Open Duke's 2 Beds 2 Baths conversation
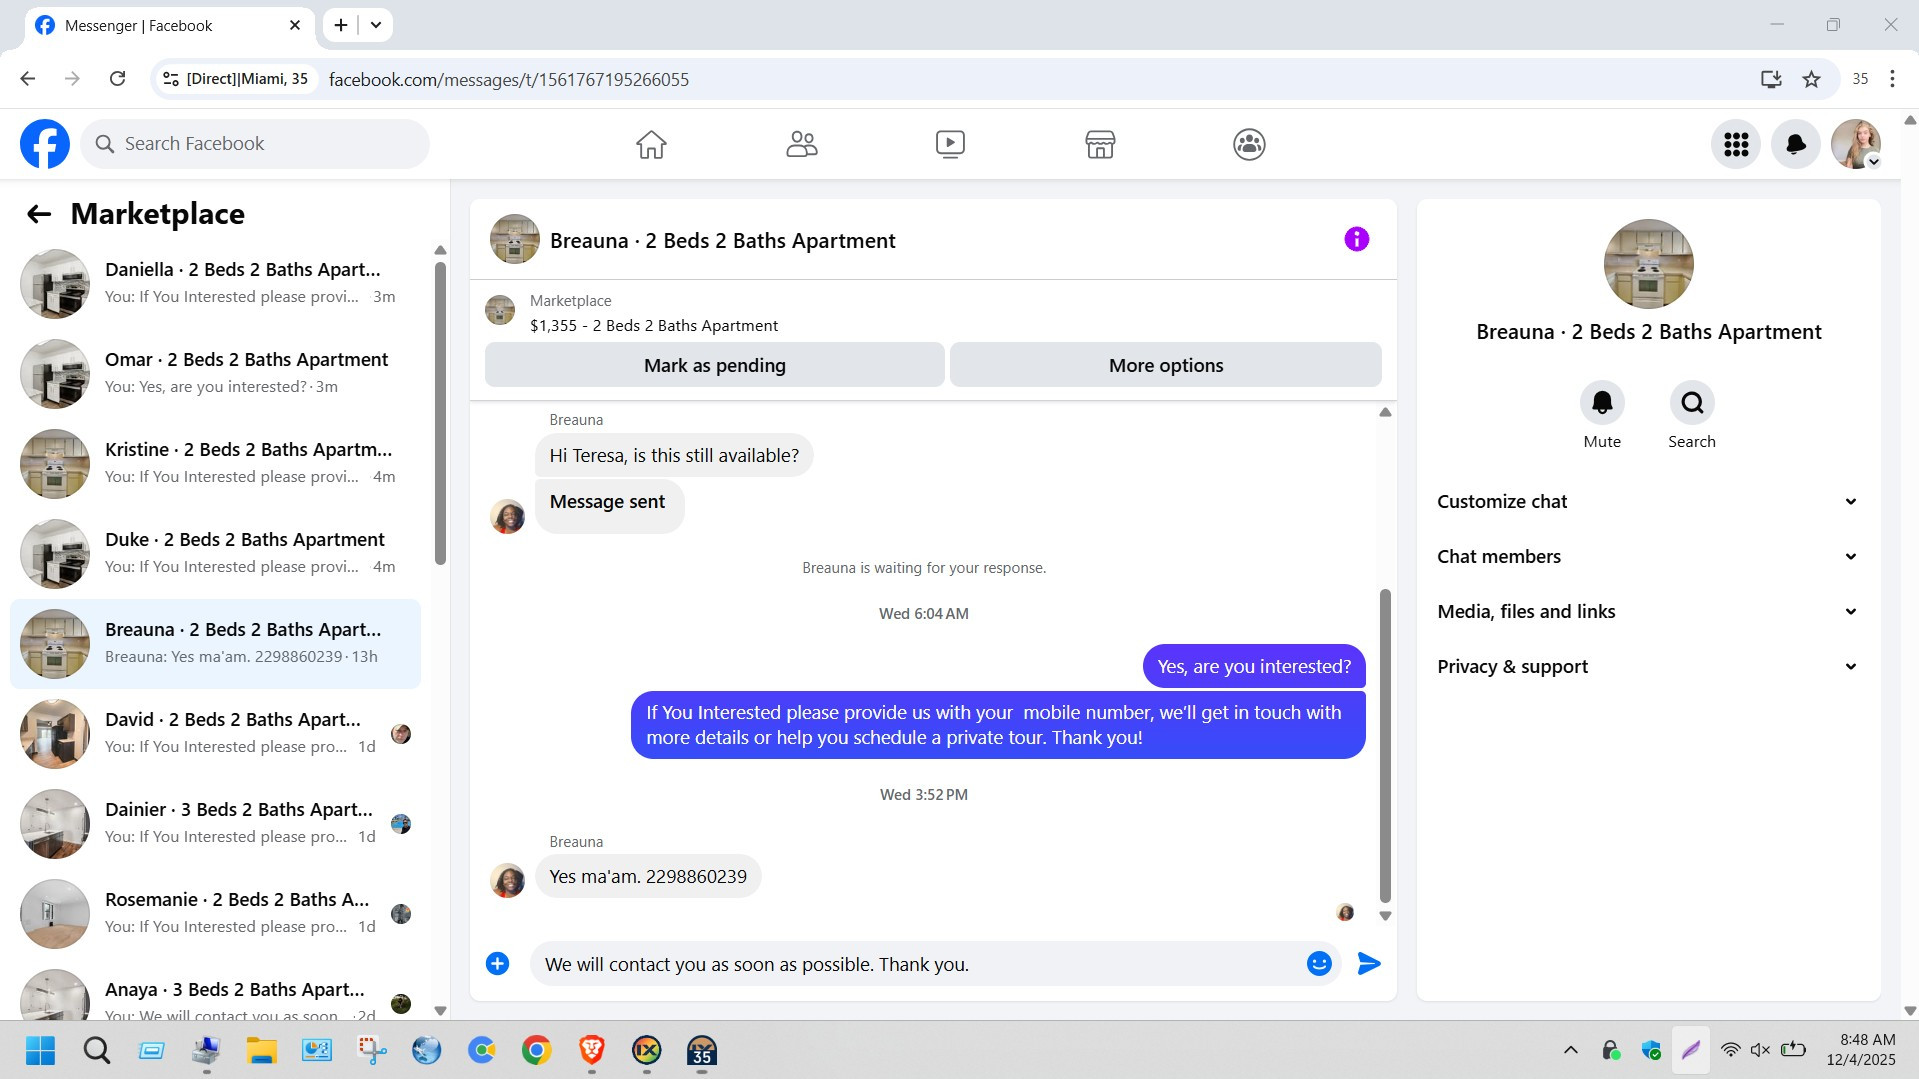This screenshot has width=1919, height=1079. [215, 553]
